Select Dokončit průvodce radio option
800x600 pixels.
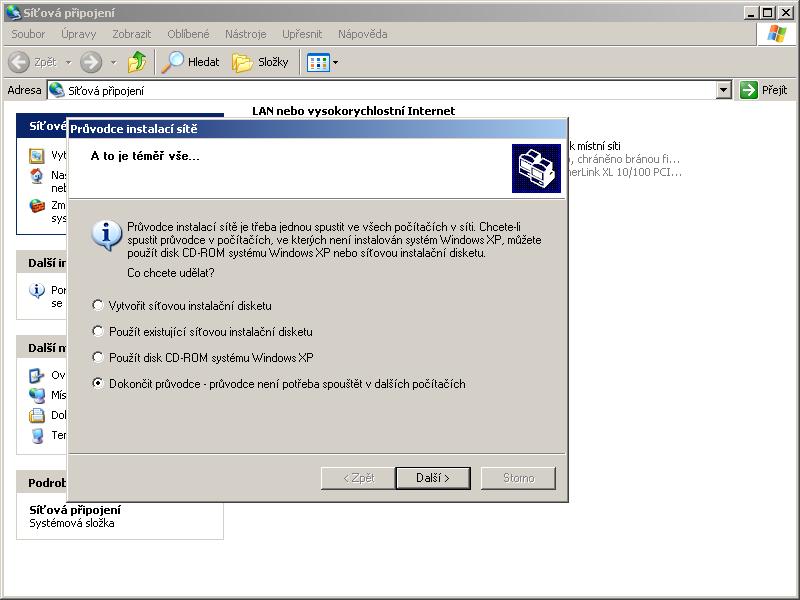[x=98, y=384]
